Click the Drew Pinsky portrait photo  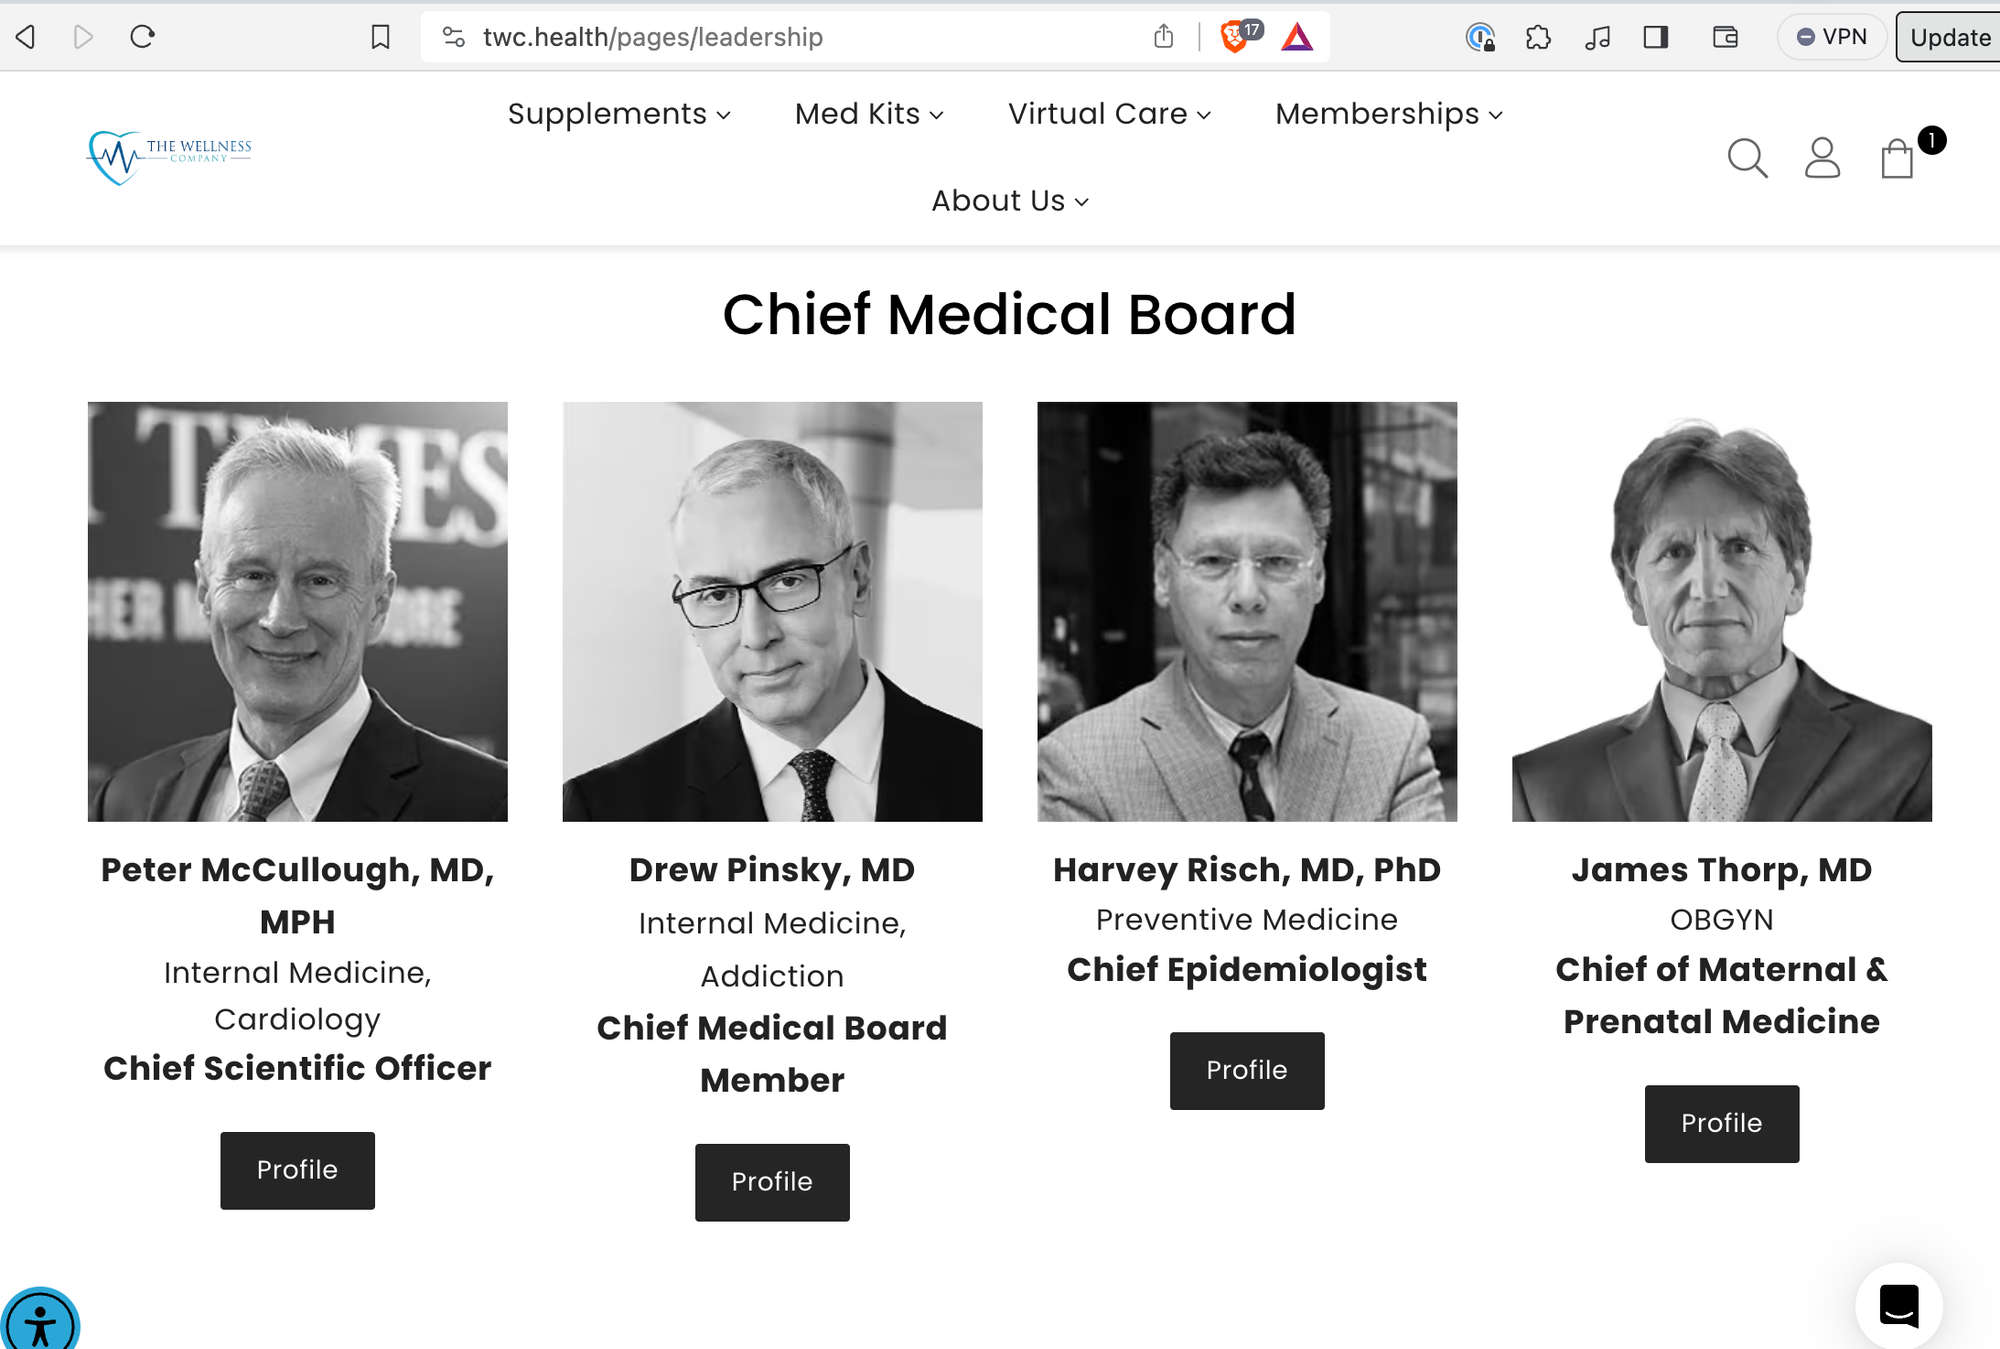(x=772, y=612)
